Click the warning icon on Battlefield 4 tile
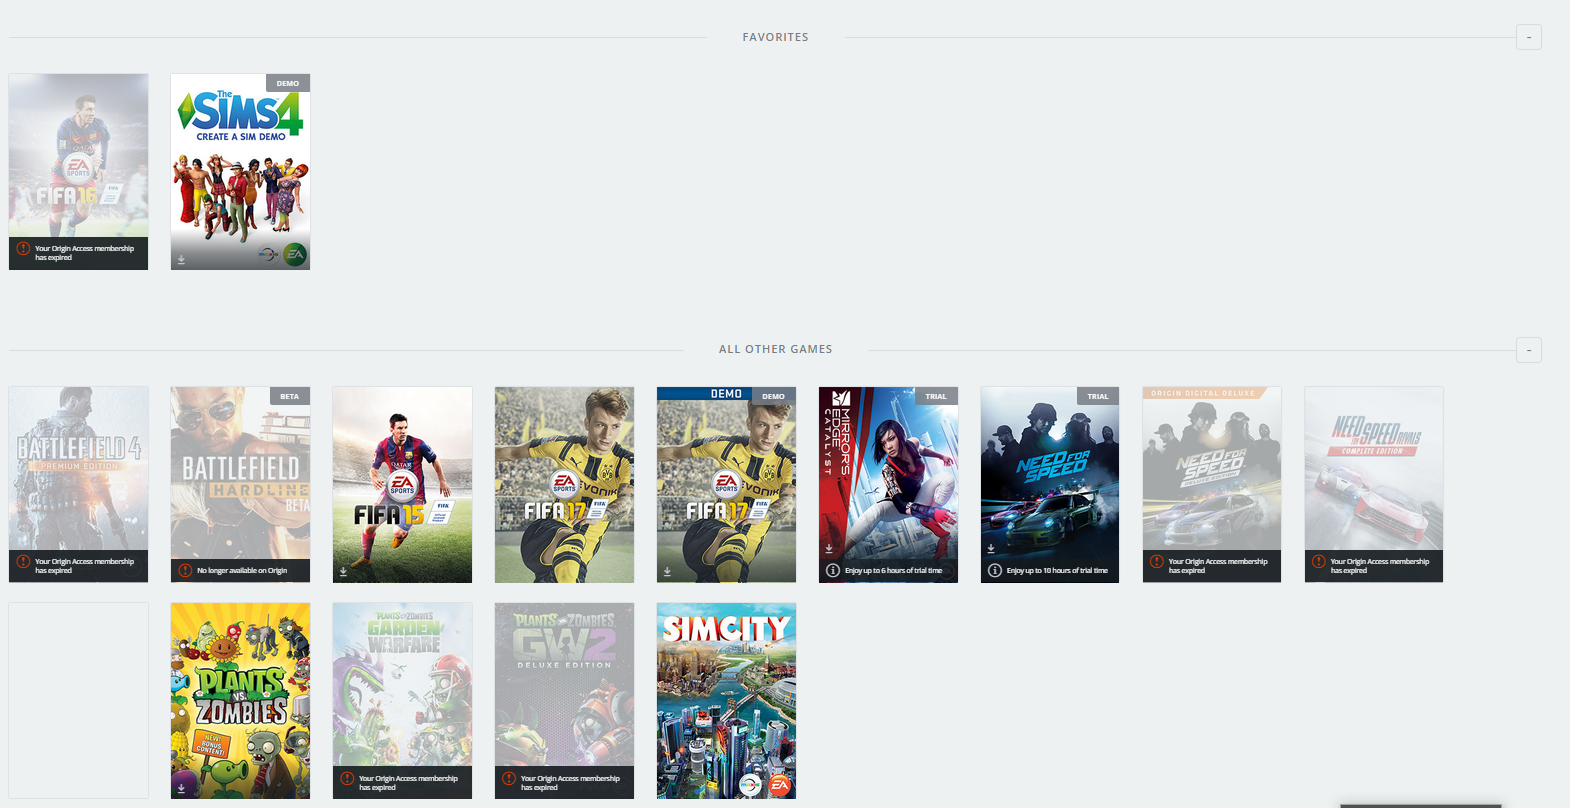 (23, 562)
